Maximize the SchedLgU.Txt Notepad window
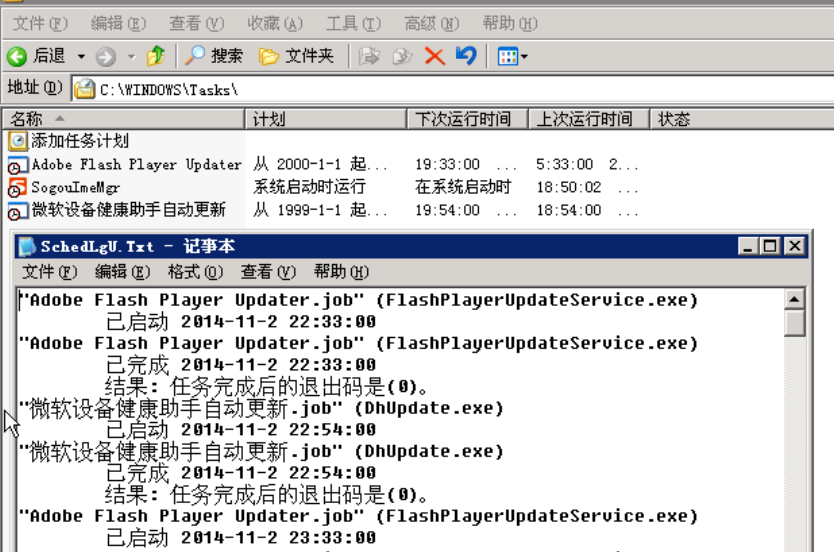Screen dimensions: 834x552 click(x=770, y=246)
